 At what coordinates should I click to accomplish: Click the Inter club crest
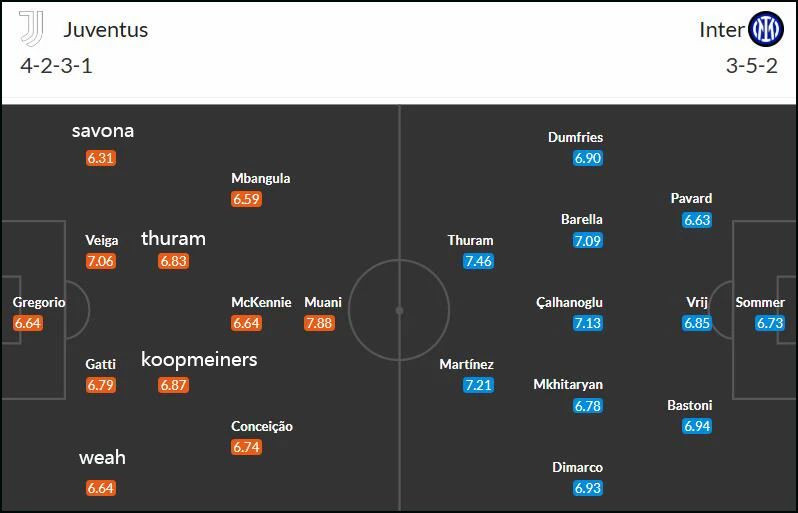click(x=766, y=29)
